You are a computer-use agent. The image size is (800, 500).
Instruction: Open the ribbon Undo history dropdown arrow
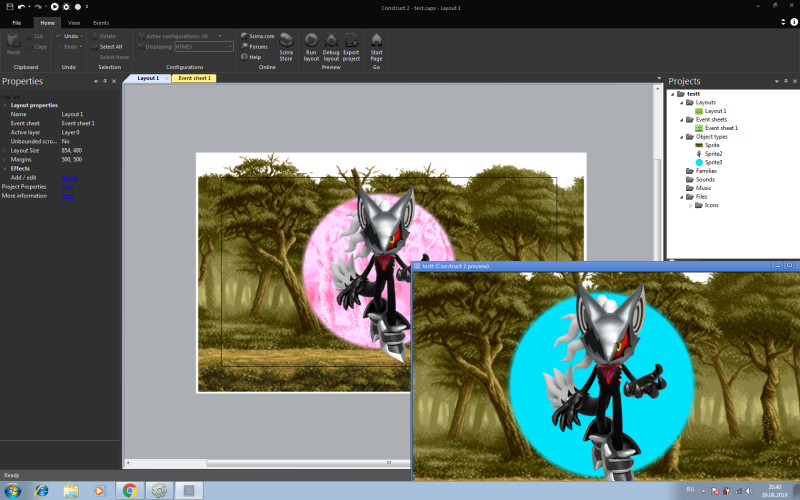coord(82,36)
